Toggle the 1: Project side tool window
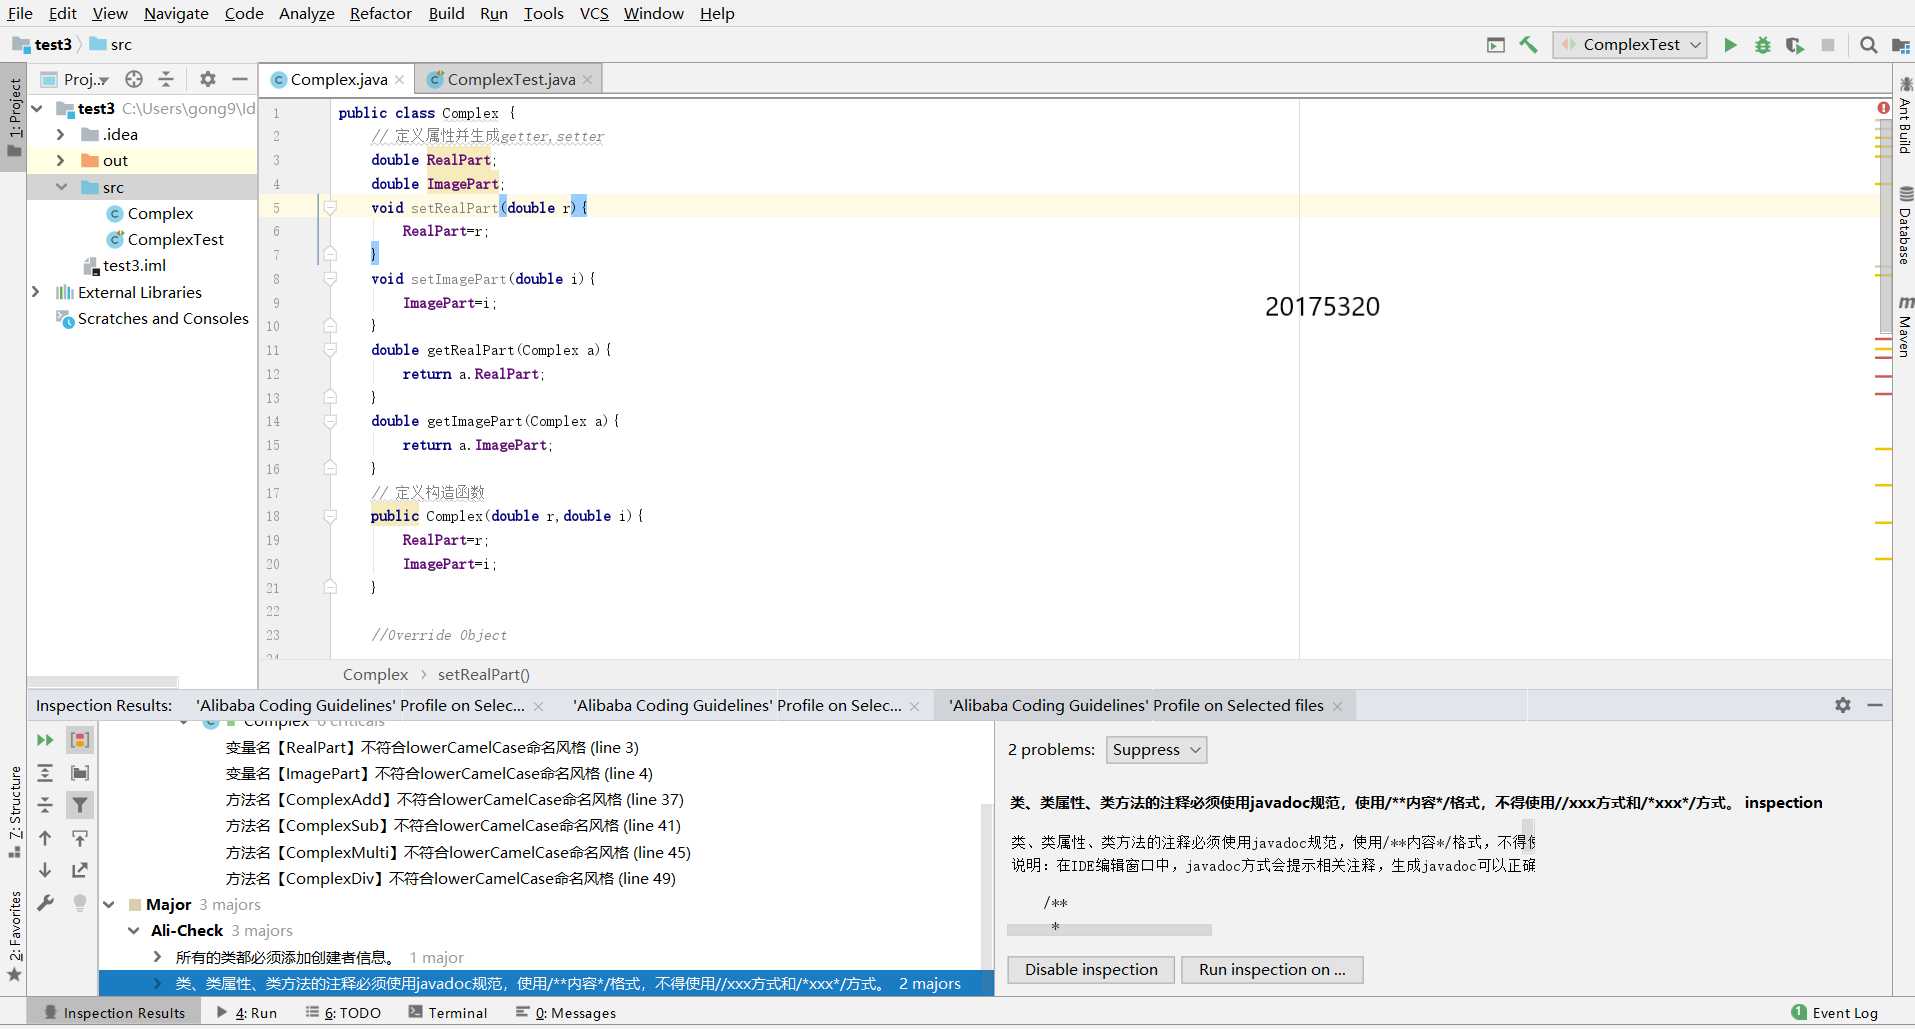 click(14, 117)
